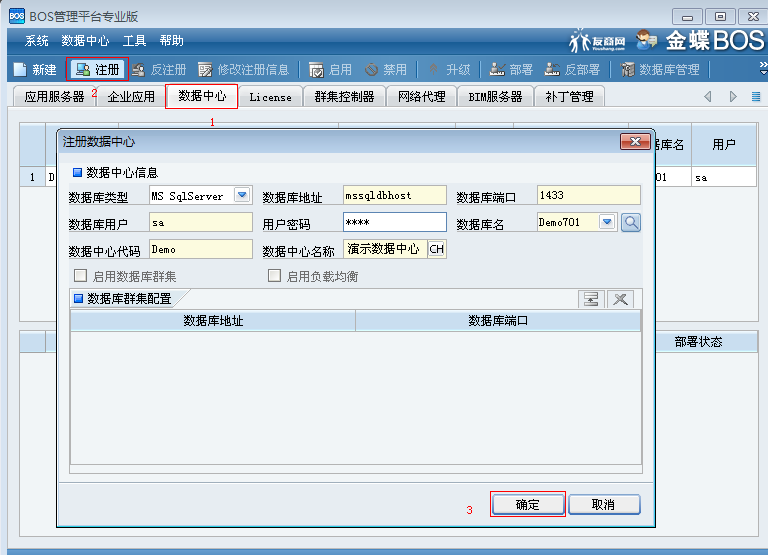Click the 反注册 (Unregister) toolbar icon
This screenshot has width=768, height=555.
pyautogui.click(x=139, y=70)
